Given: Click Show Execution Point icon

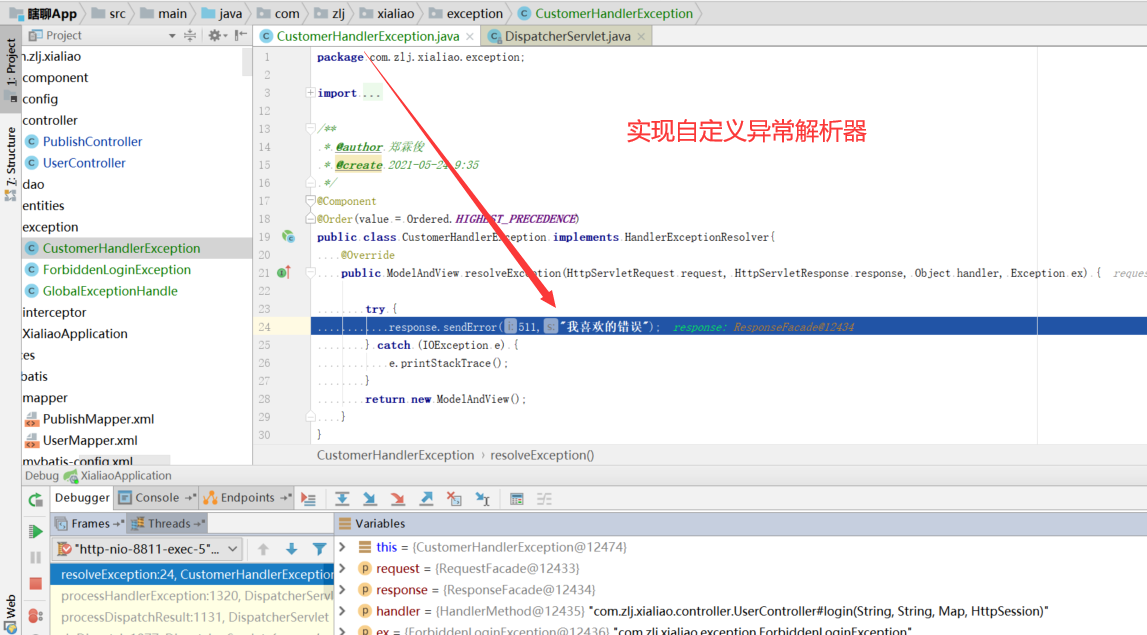Looking at the screenshot, I should pyautogui.click(x=309, y=499).
